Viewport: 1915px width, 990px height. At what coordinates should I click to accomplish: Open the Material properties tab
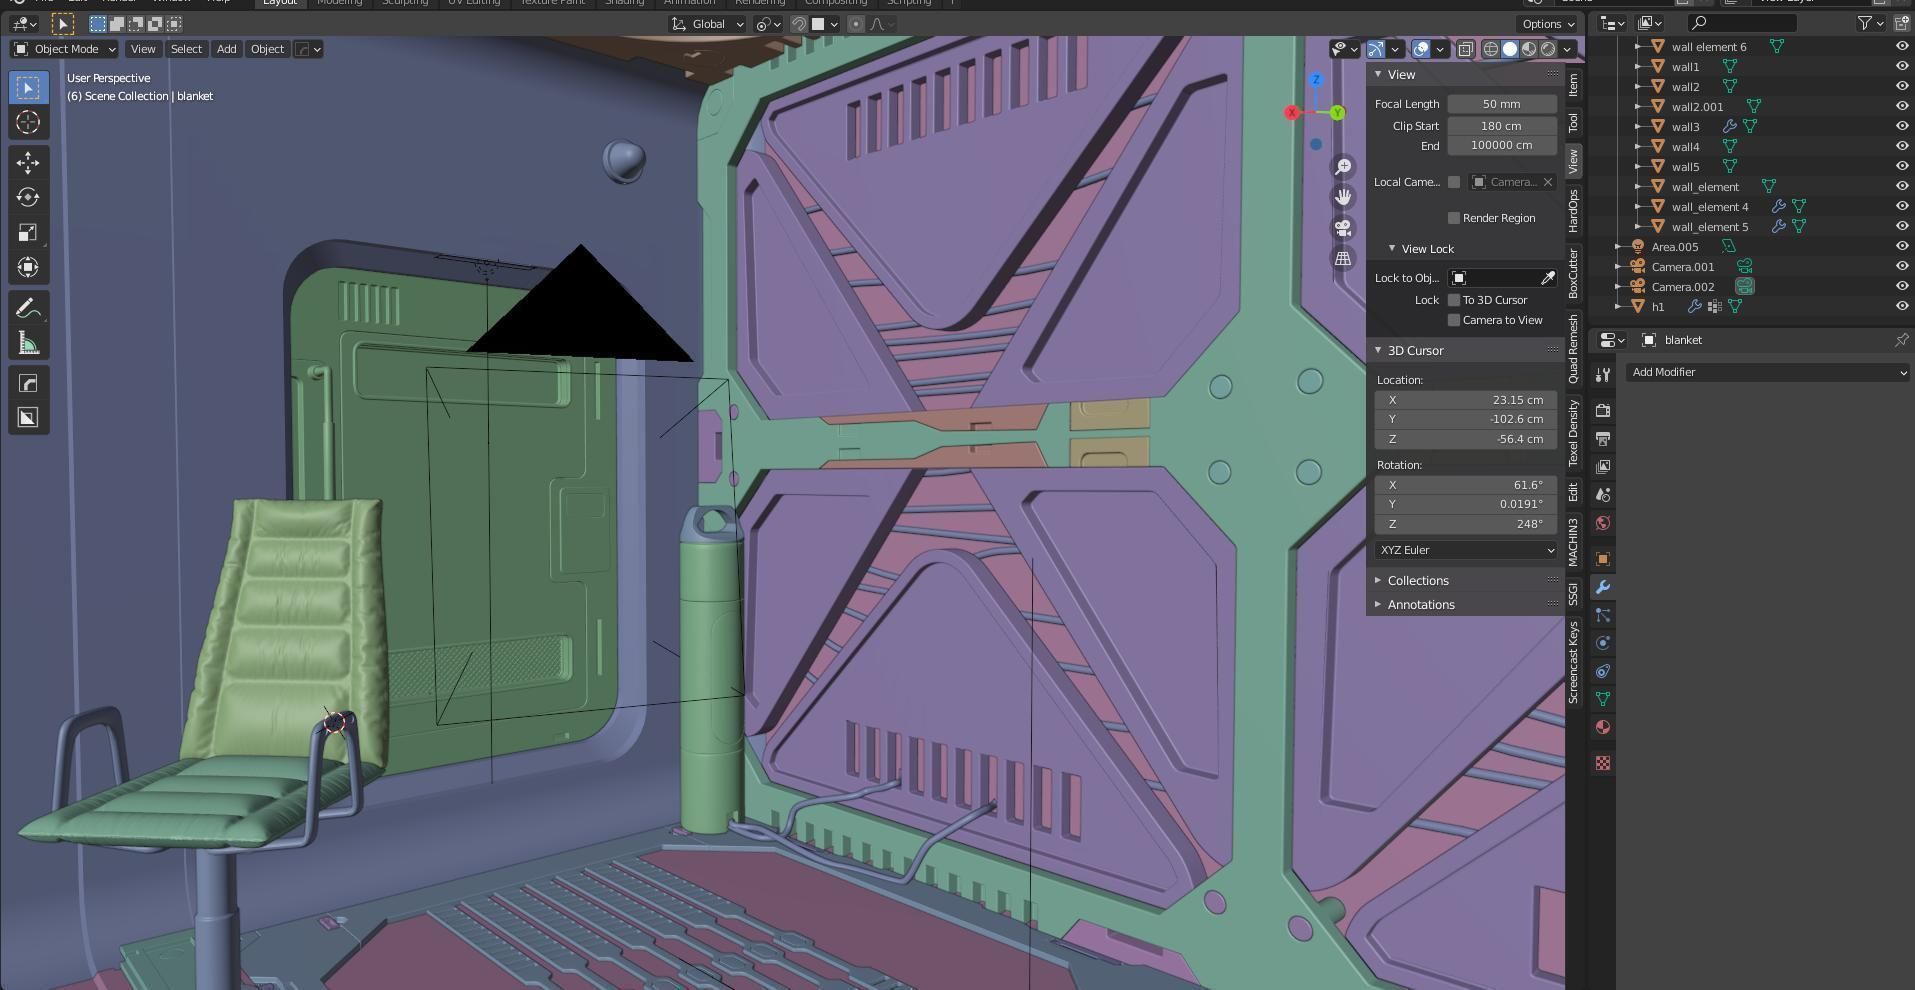coord(1603,727)
